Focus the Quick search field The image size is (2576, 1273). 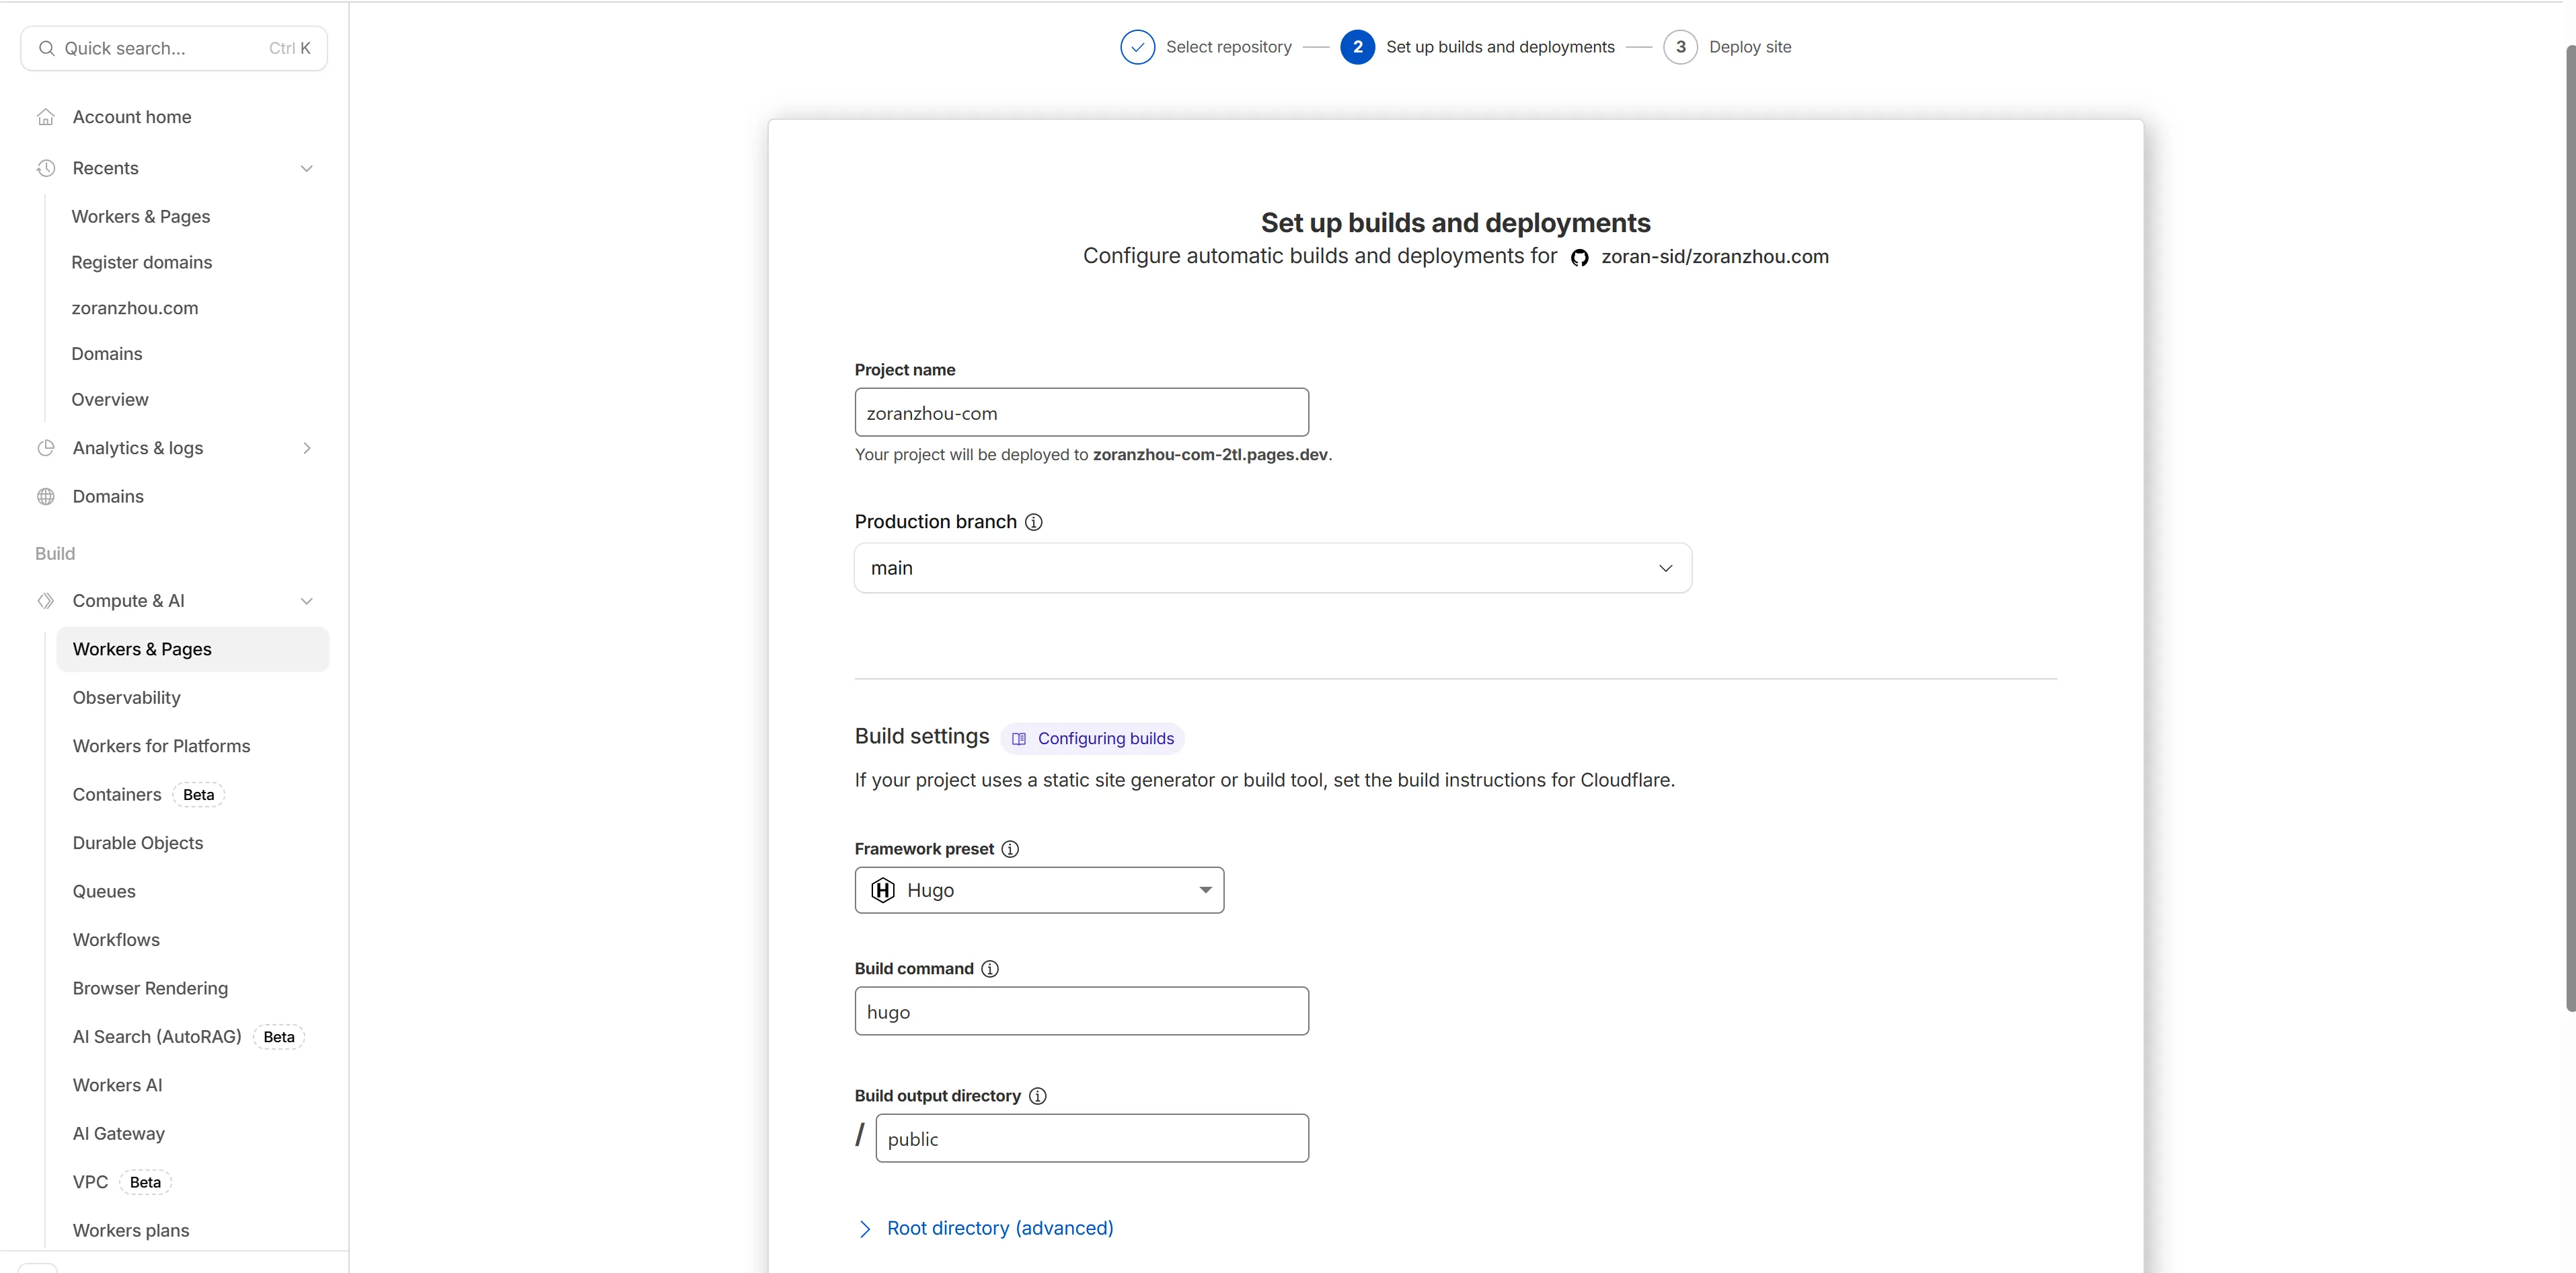click(x=174, y=48)
